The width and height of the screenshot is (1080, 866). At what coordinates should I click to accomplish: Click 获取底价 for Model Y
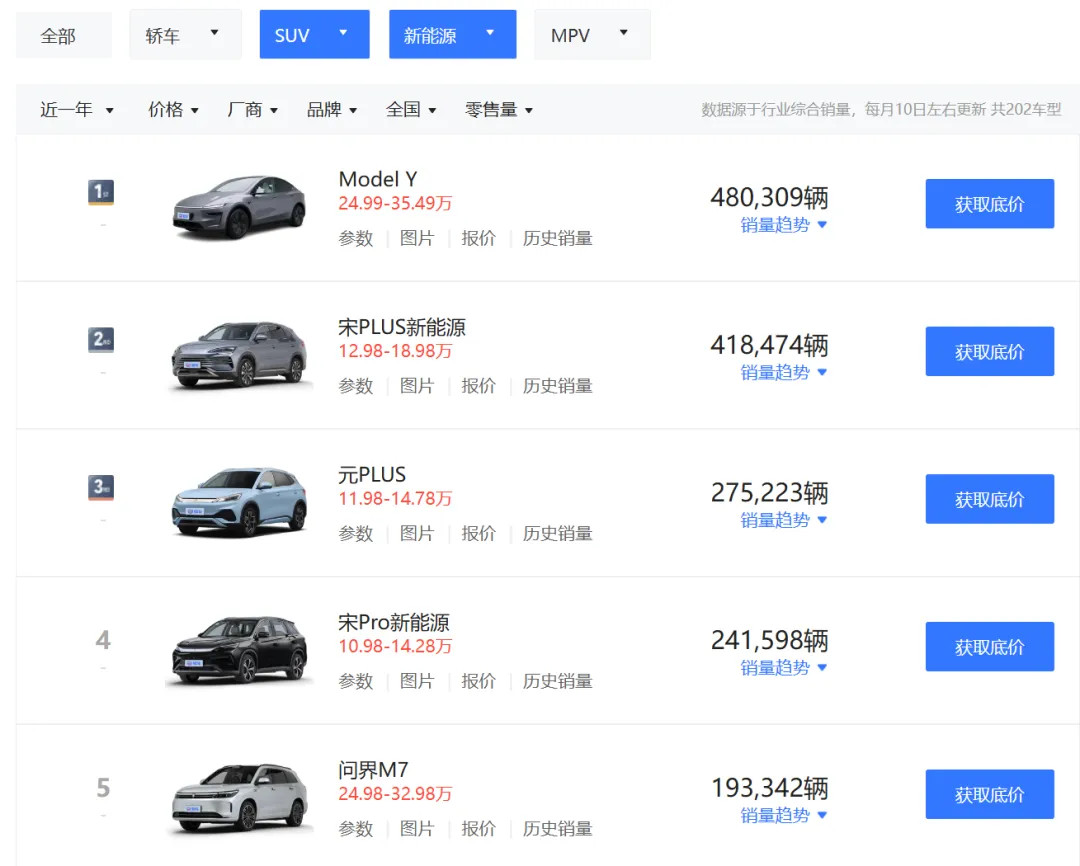coord(990,204)
